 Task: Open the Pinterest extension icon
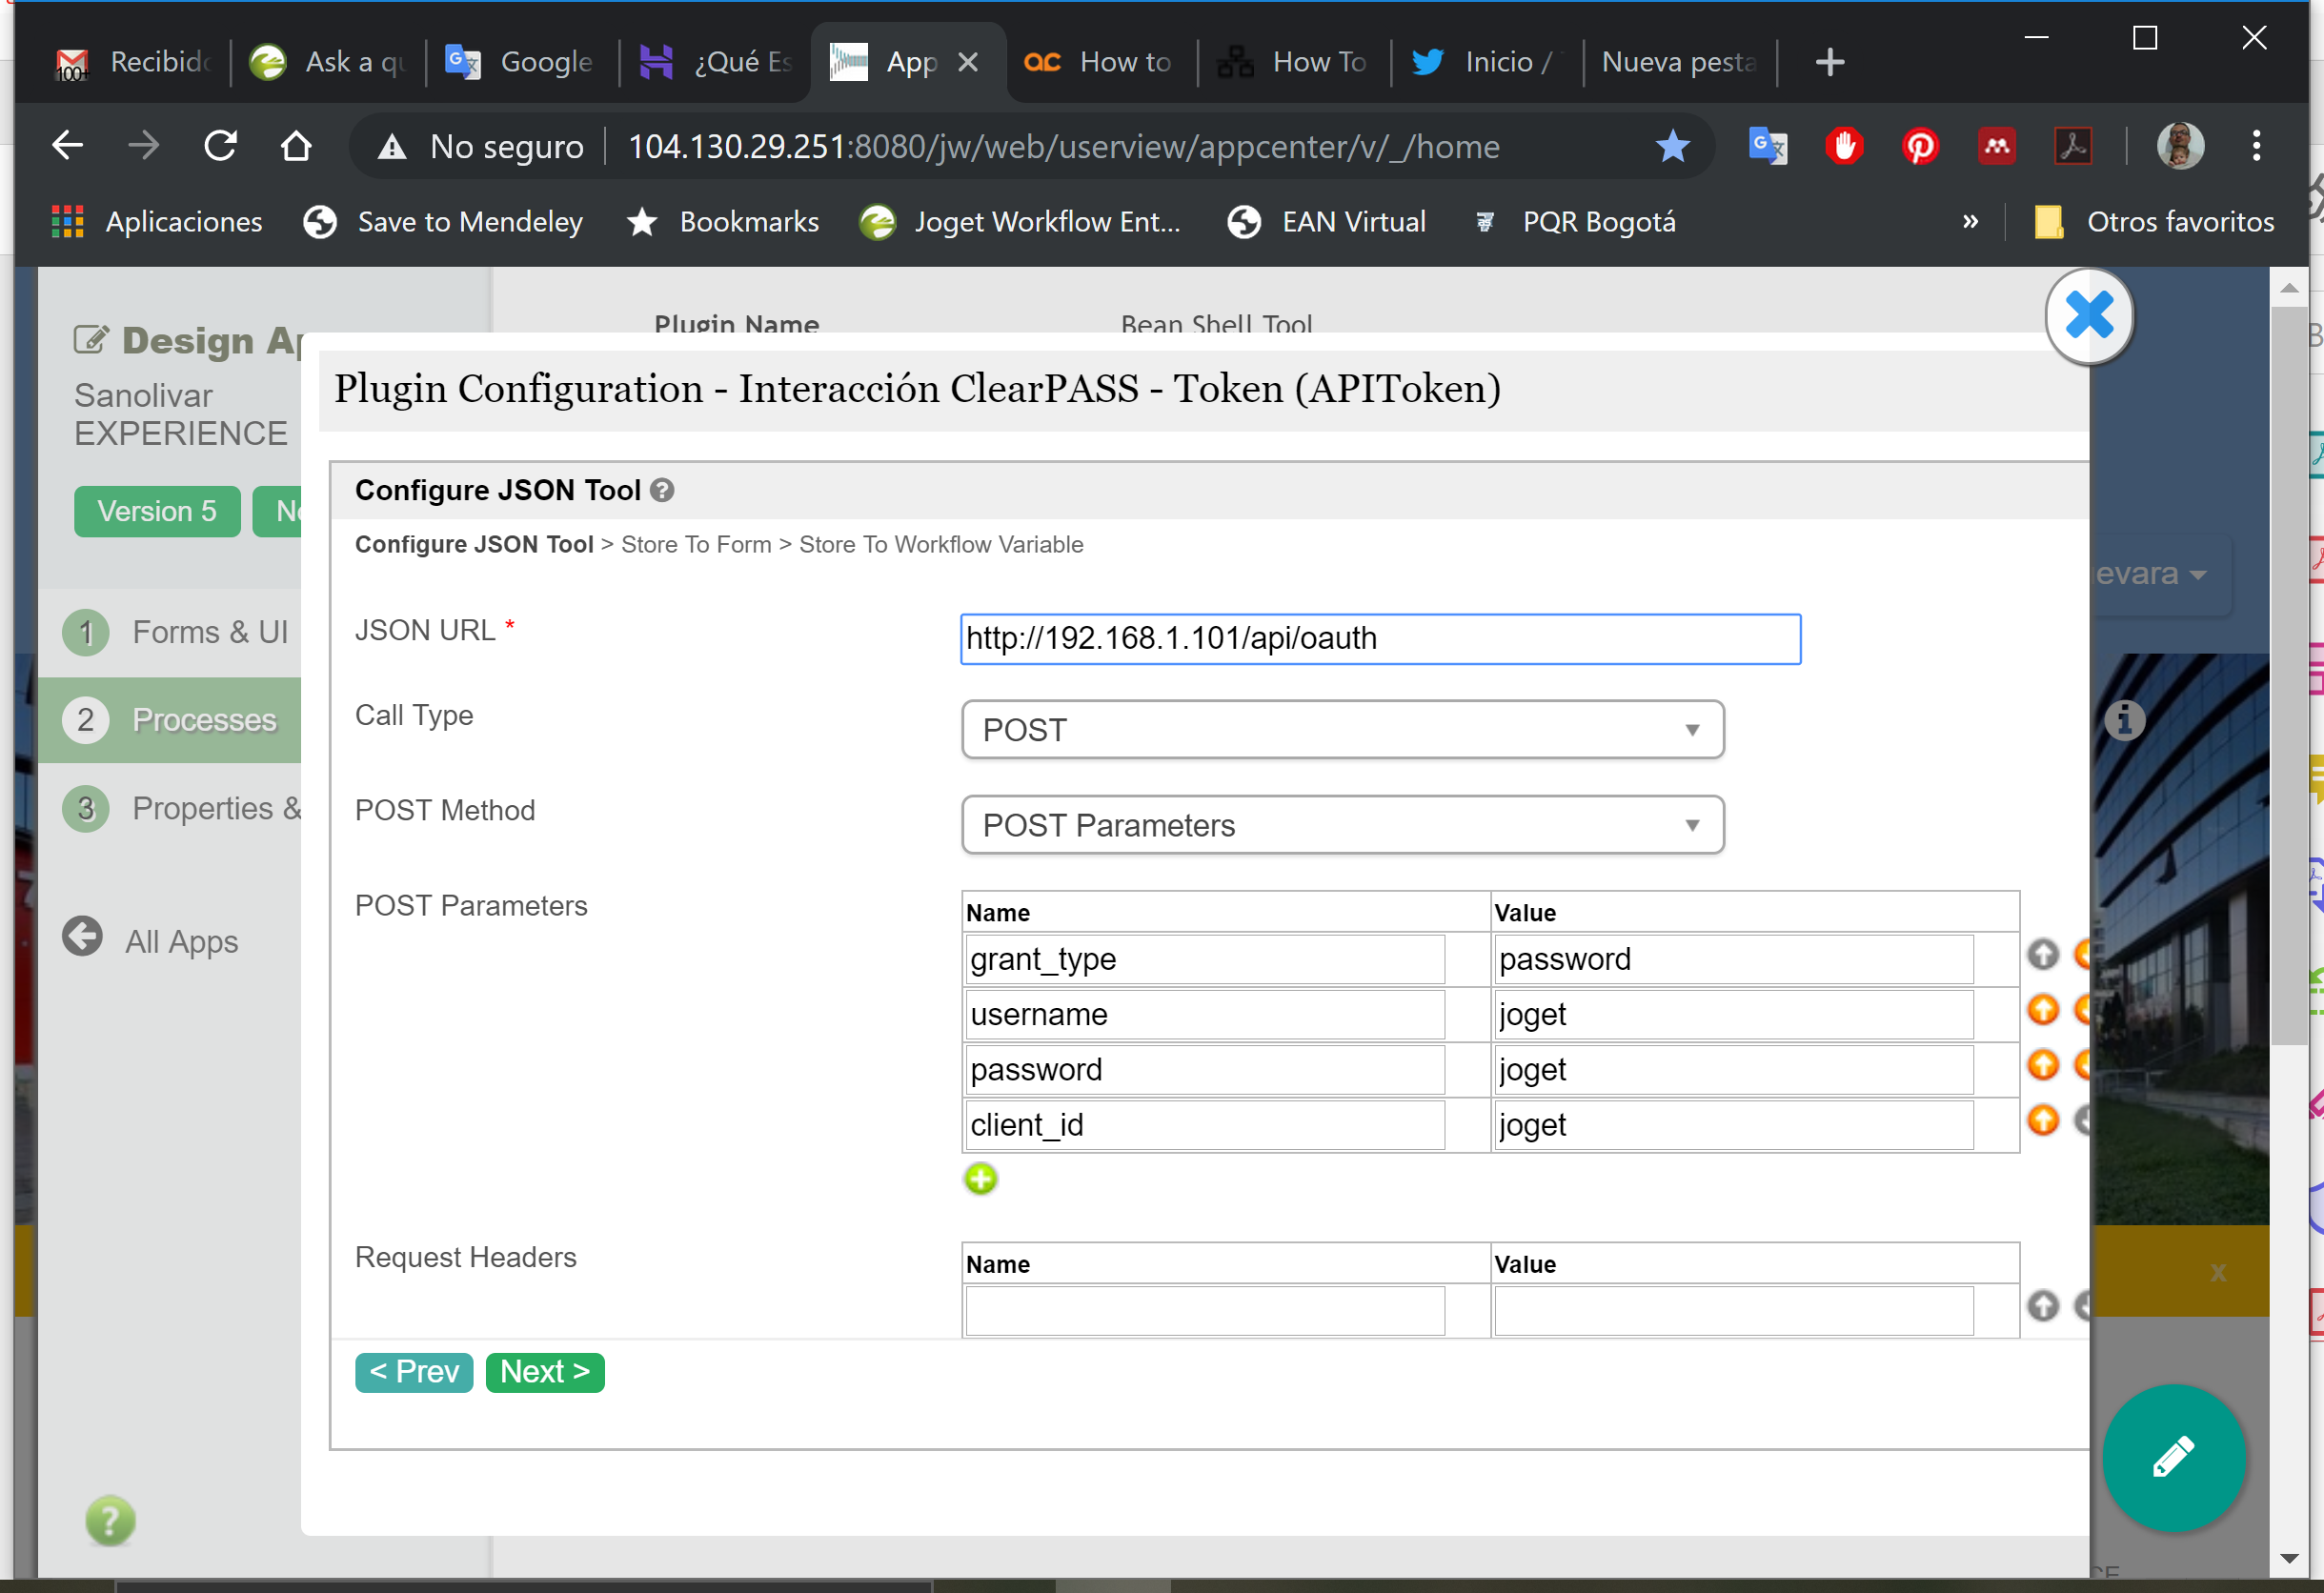[x=1919, y=147]
